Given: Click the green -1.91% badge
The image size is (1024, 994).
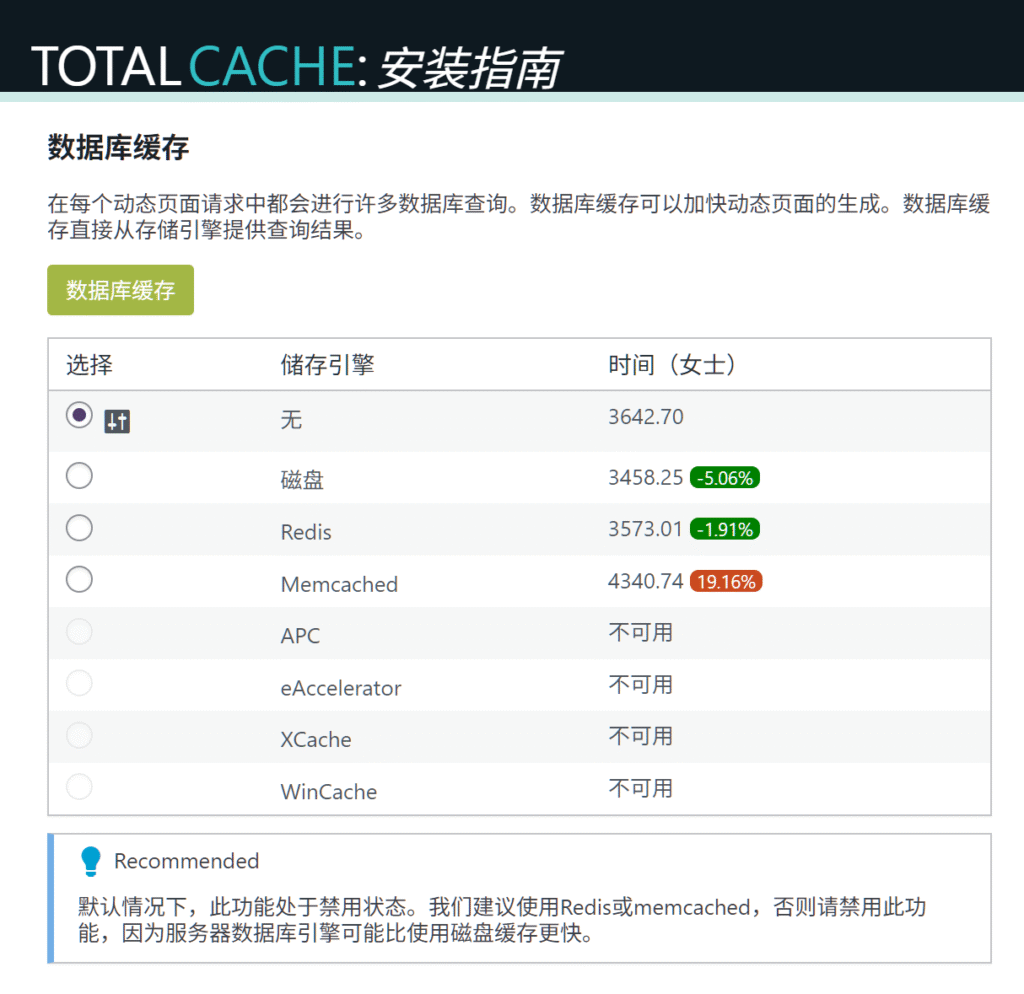Looking at the screenshot, I should 725,530.
